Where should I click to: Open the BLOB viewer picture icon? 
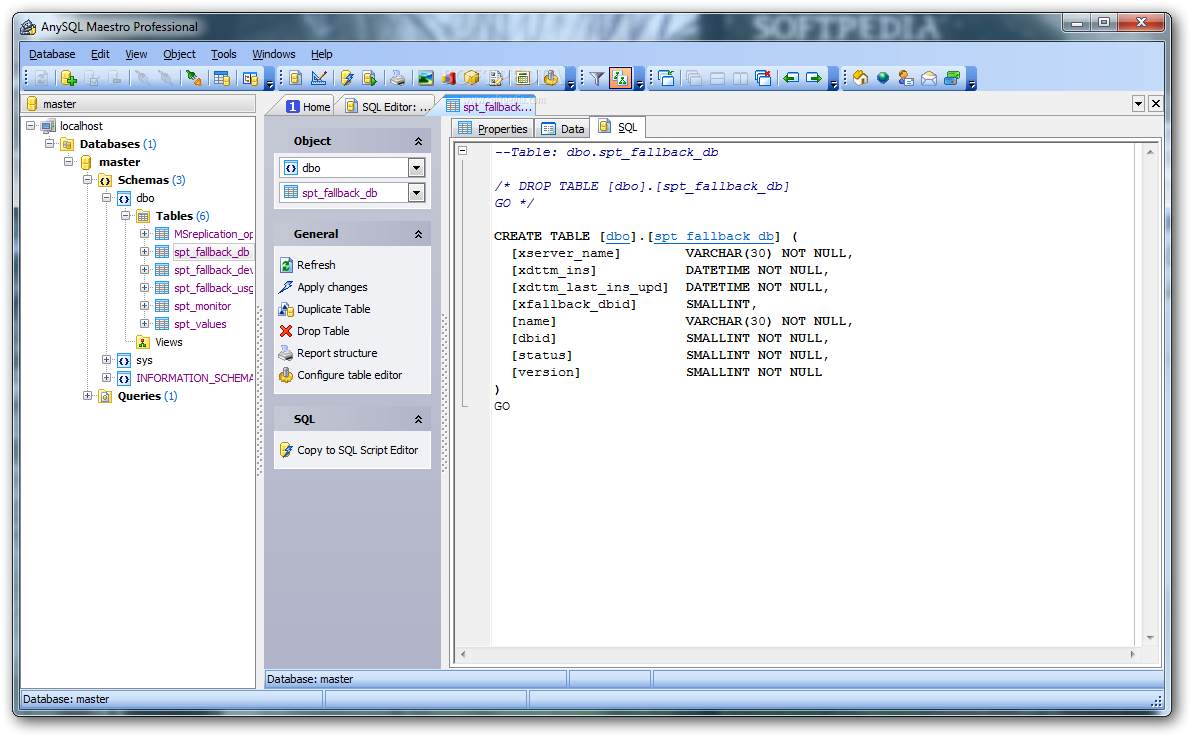(x=426, y=78)
